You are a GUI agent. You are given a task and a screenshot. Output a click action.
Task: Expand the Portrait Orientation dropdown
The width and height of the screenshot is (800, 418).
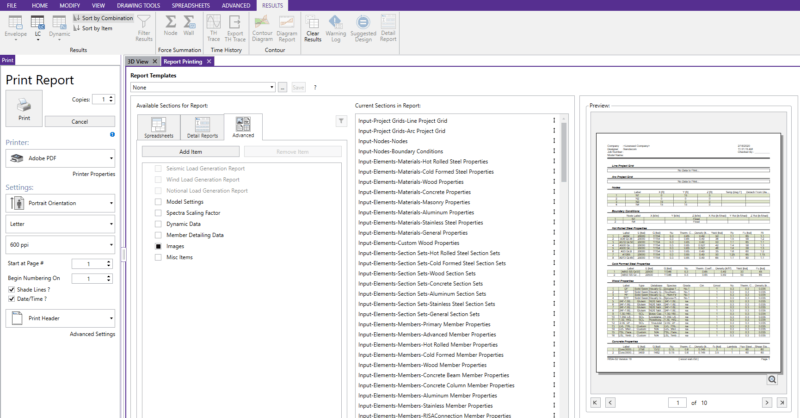point(62,202)
